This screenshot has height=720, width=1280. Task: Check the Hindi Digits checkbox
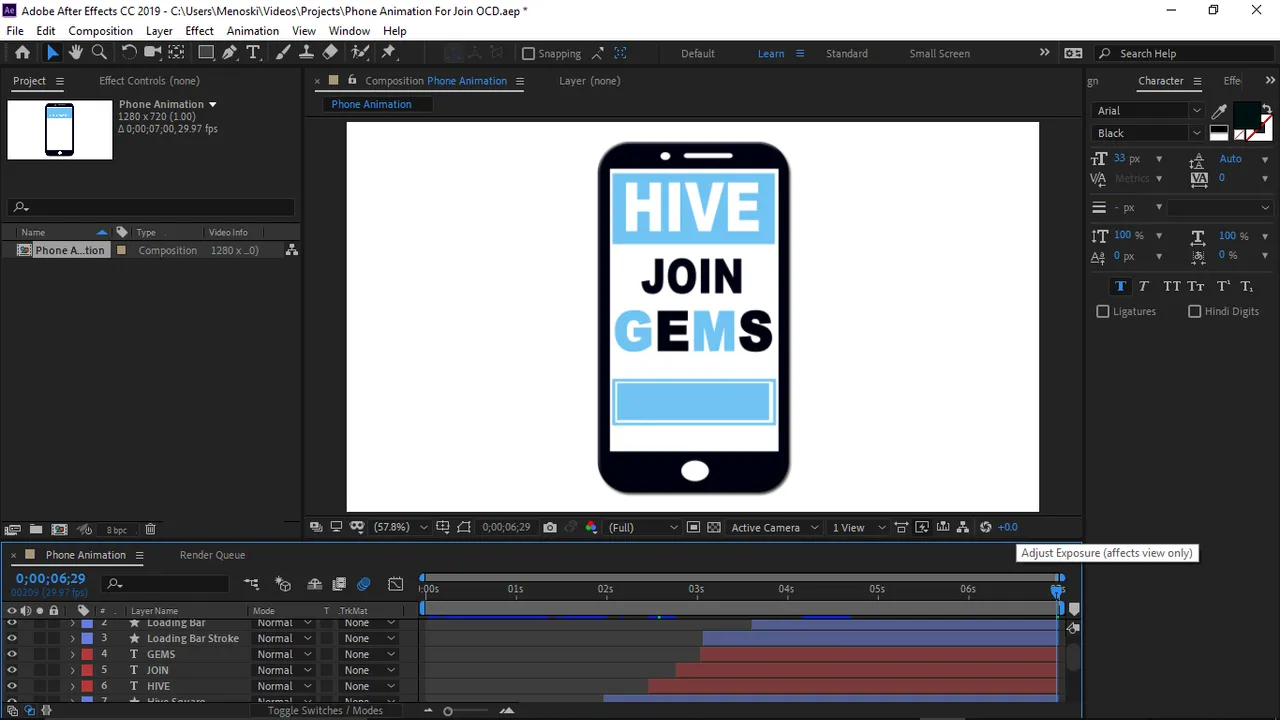(x=1194, y=312)
